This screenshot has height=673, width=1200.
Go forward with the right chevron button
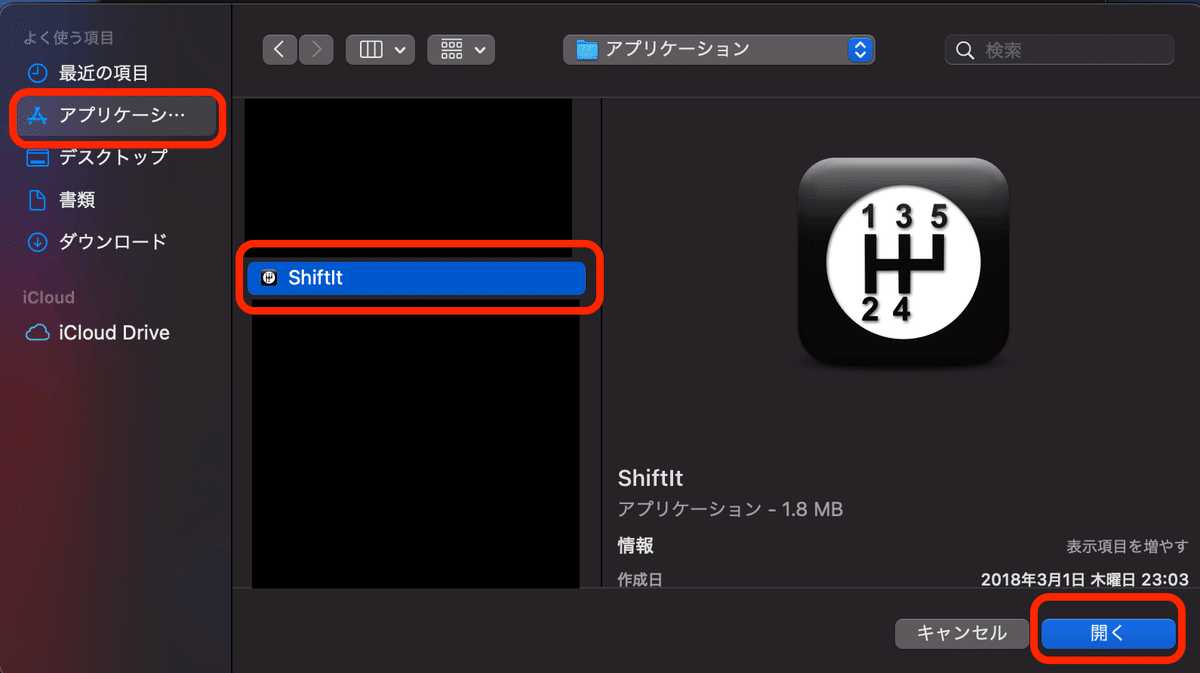(x=316, y=50)
